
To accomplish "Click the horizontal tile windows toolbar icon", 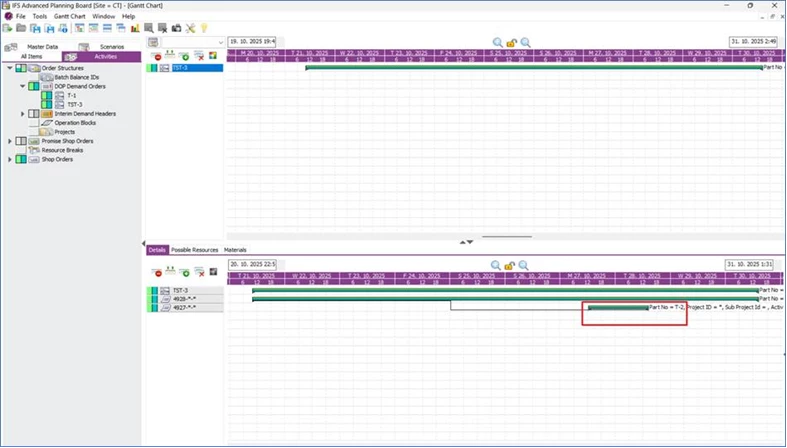I will 107,28.
